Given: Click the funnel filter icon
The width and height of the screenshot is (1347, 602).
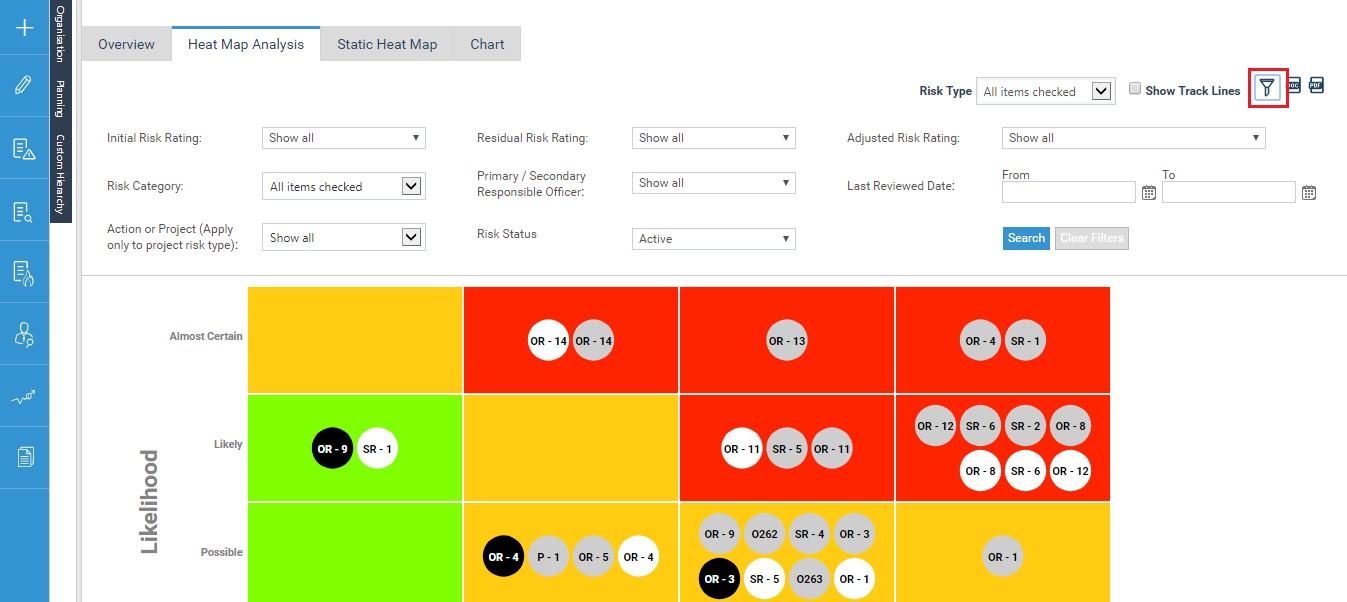Looking at the screenshot, I should [x=1267, y=87].
